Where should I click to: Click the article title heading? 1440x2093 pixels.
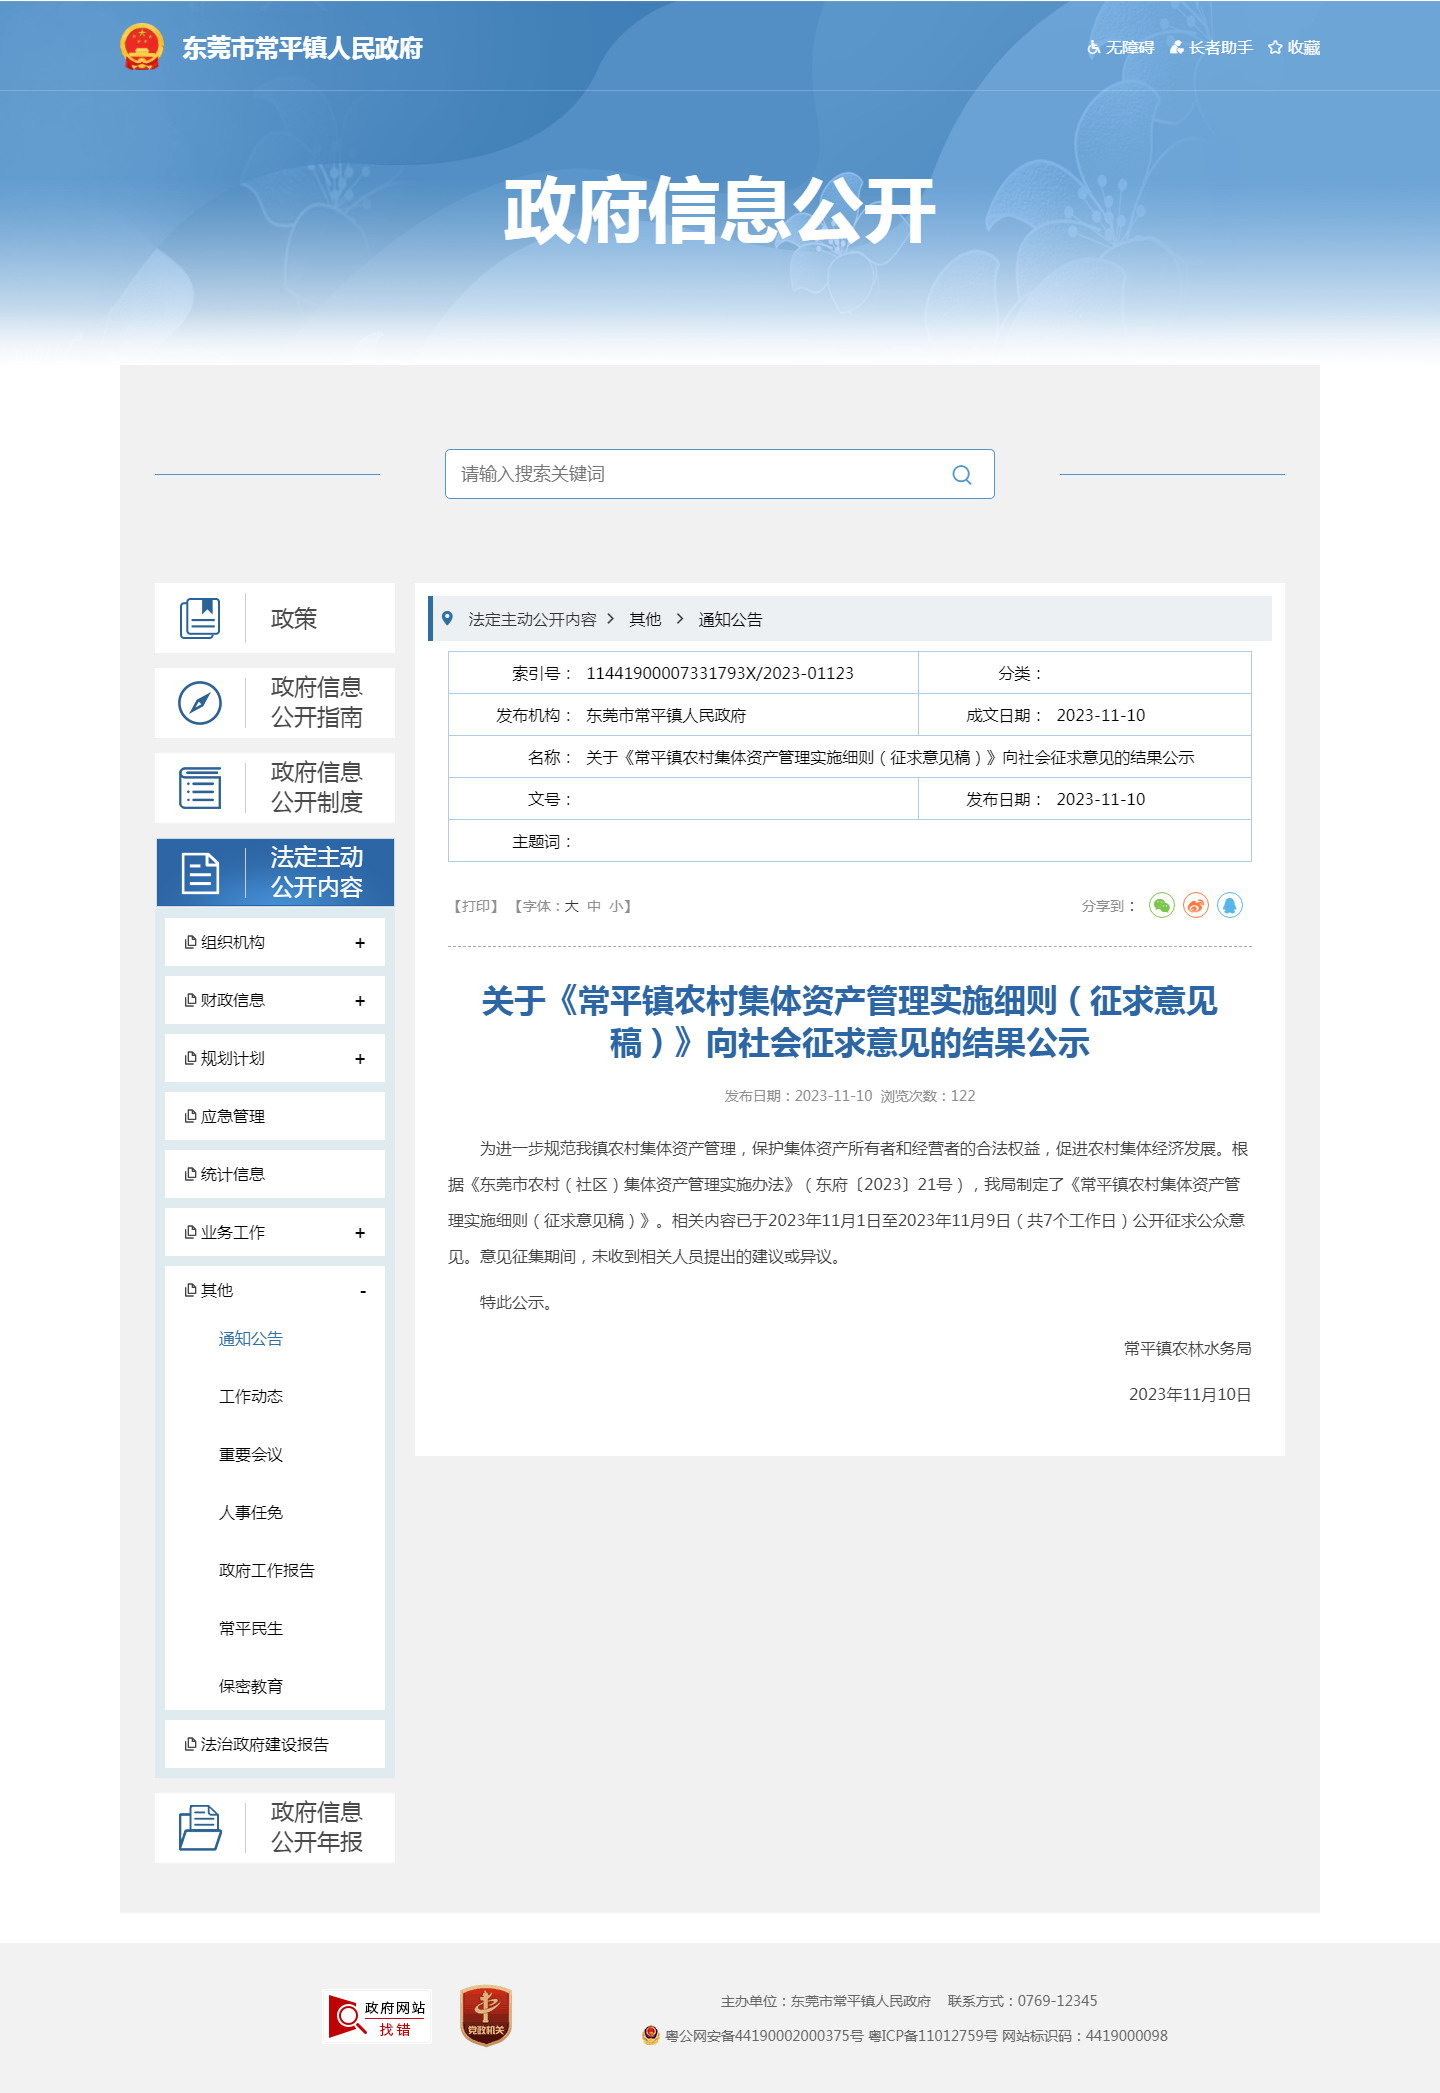point(850,1022)
